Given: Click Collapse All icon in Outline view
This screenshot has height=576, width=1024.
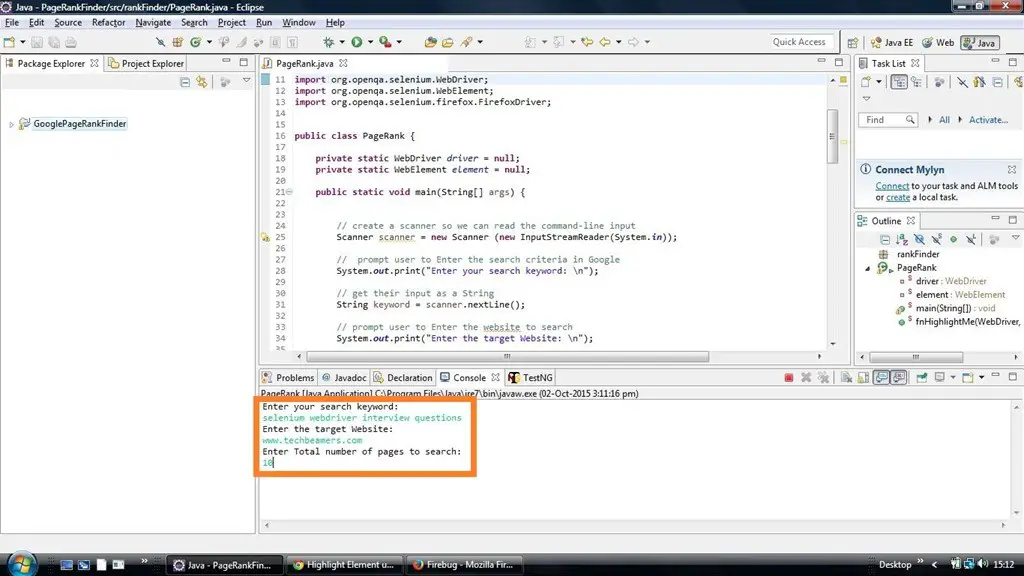Looking at the screenshot, I should pos(885,240).
